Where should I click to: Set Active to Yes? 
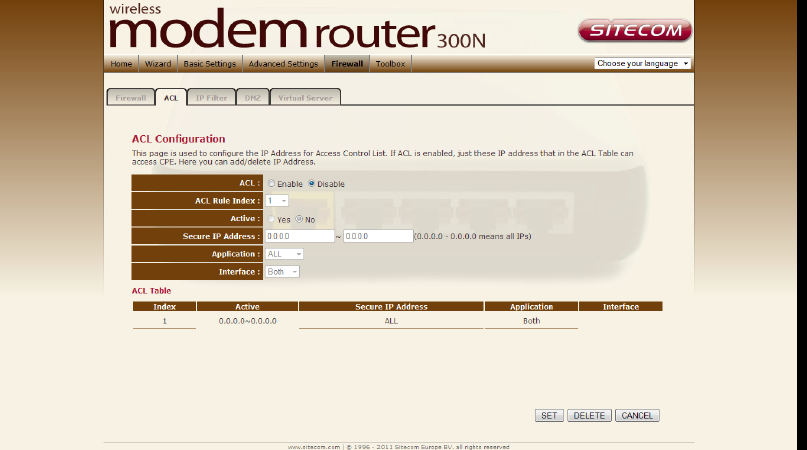tap(271, 219)
